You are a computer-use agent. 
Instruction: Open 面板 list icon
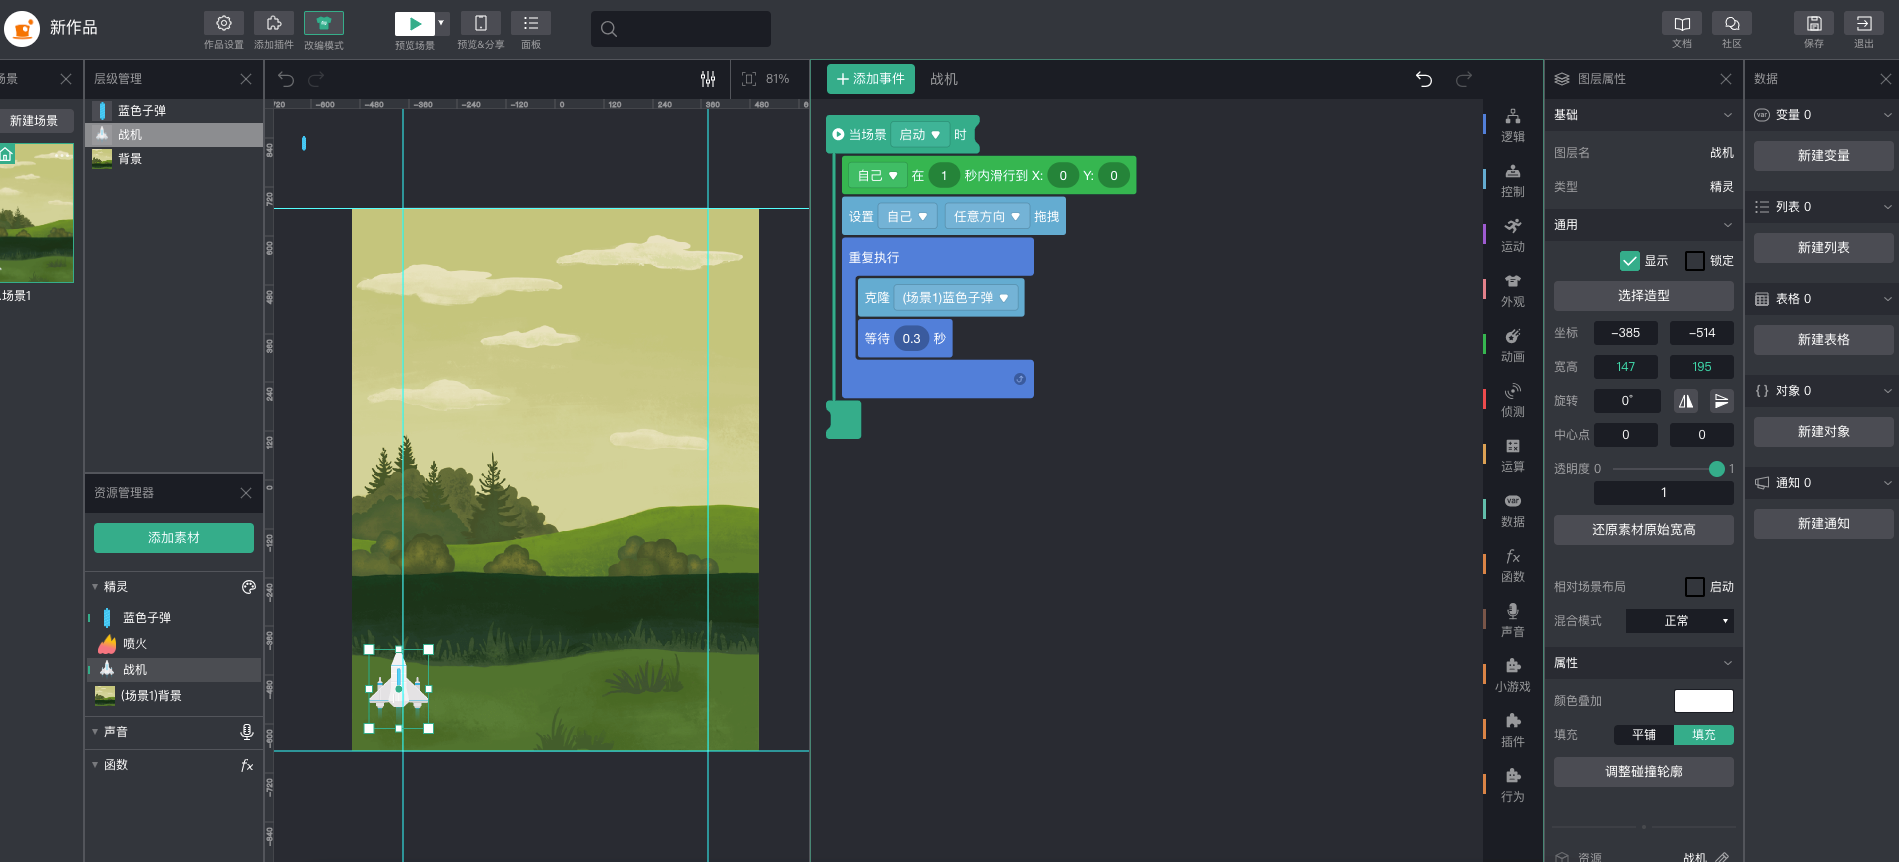[x=531, y=23]
